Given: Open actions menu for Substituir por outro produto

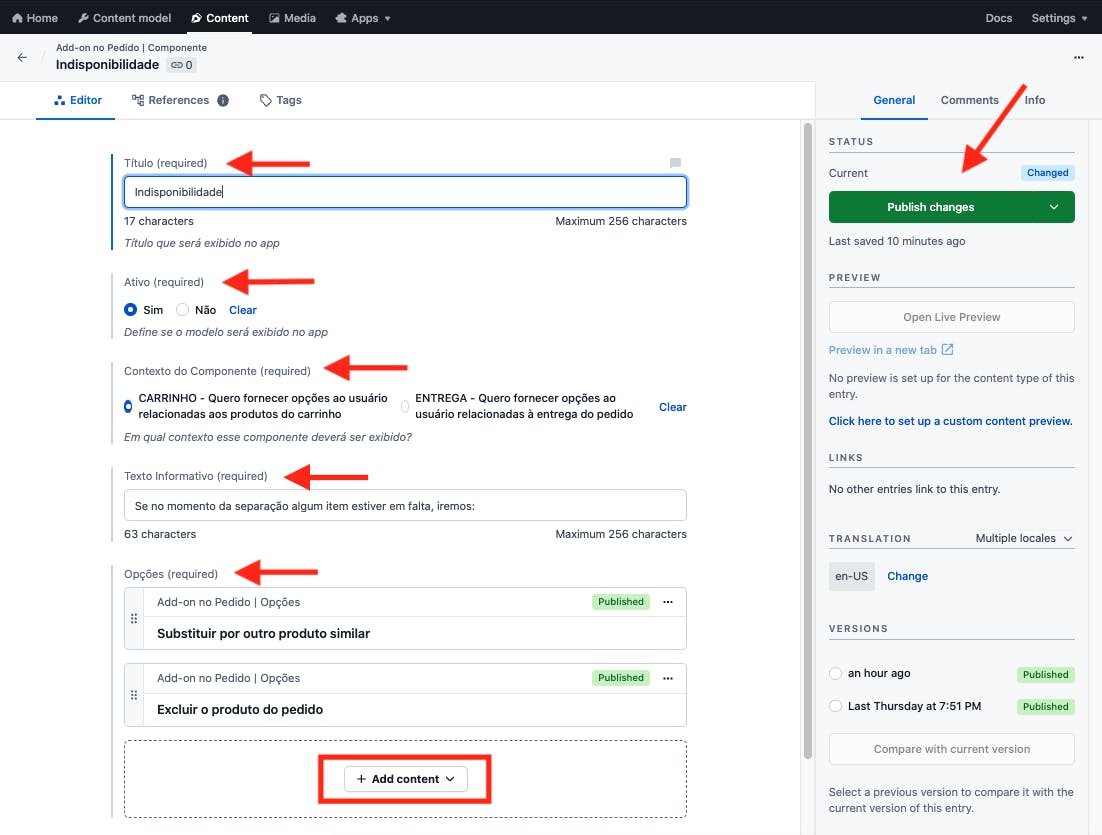Looking at the screenshot, I should (x=668, y=602).
